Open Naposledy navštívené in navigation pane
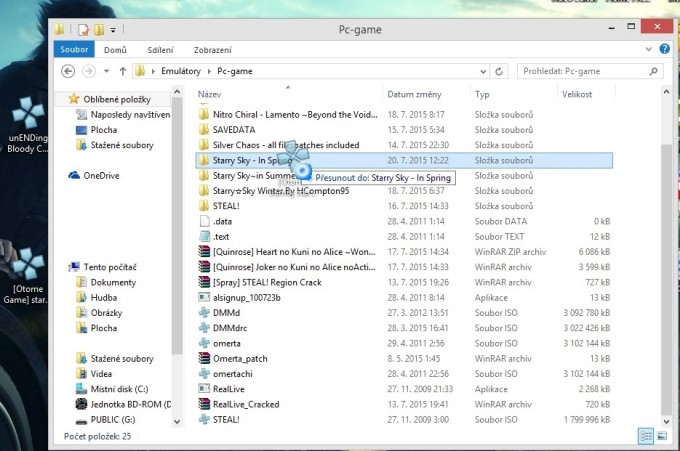The height and width of the screenshot is (451, 680). coord(123,114)
